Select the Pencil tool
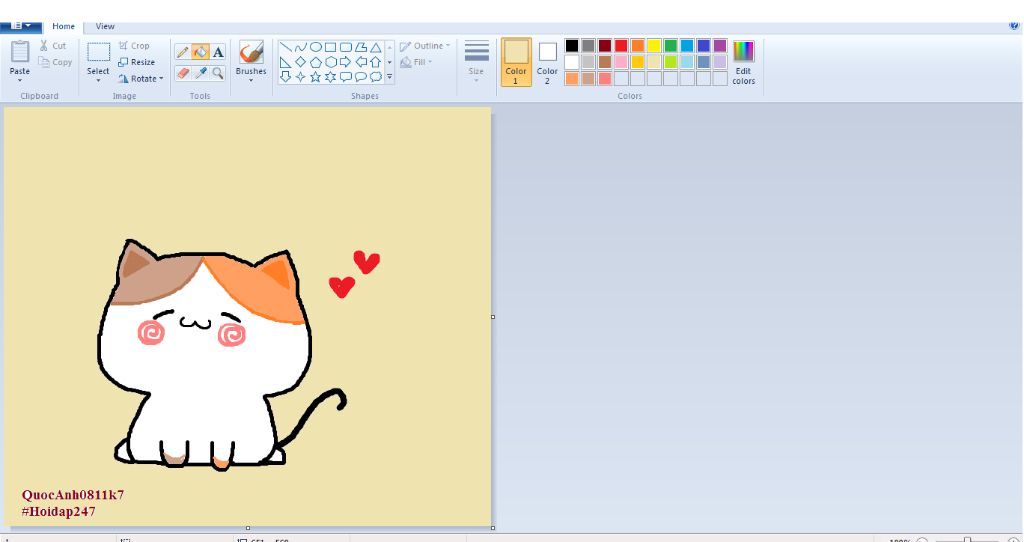This screenshot has width=1024, height=542. pos(183,52)
